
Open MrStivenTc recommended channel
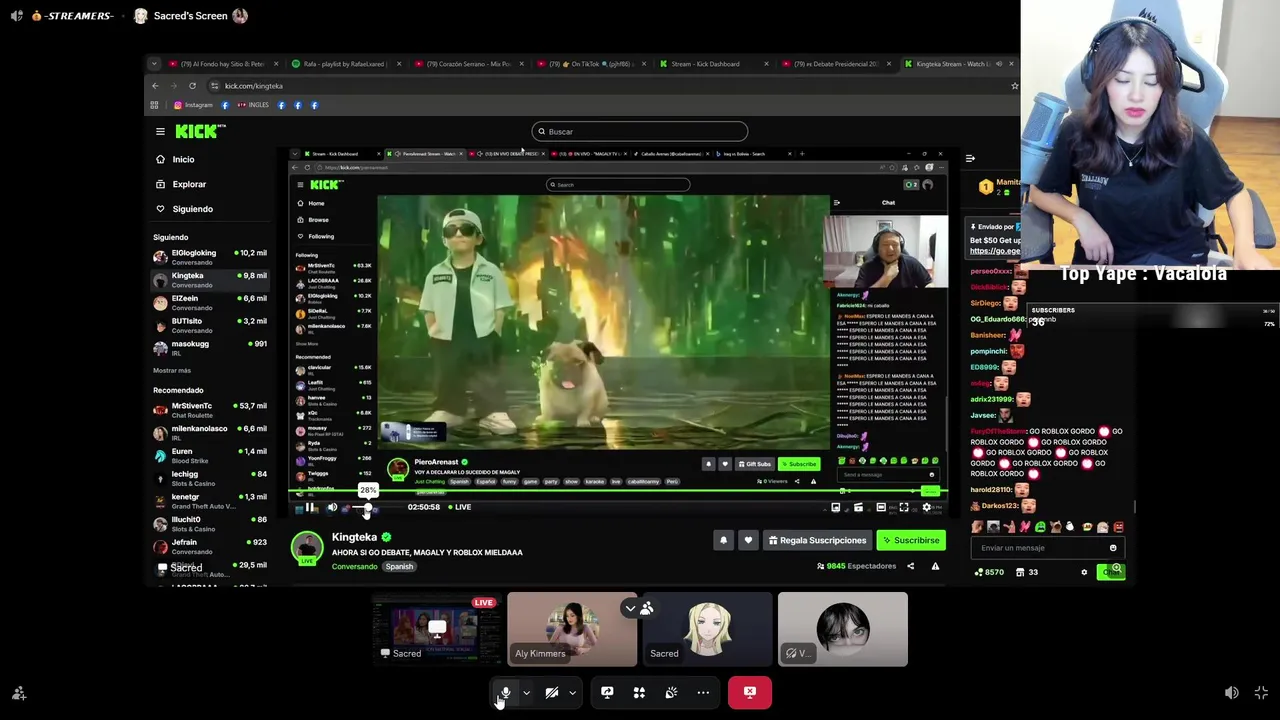[210, 410]
